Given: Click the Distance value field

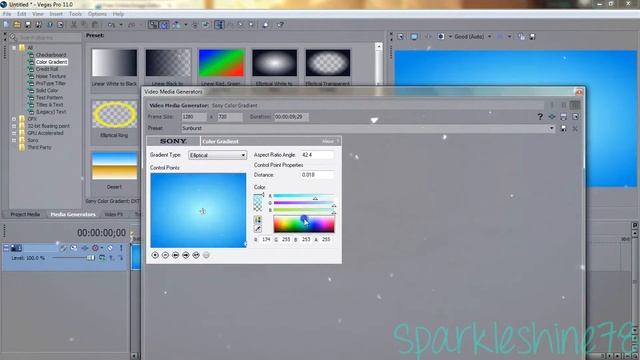Looking at the screenshot, I should tap(317, 175).
